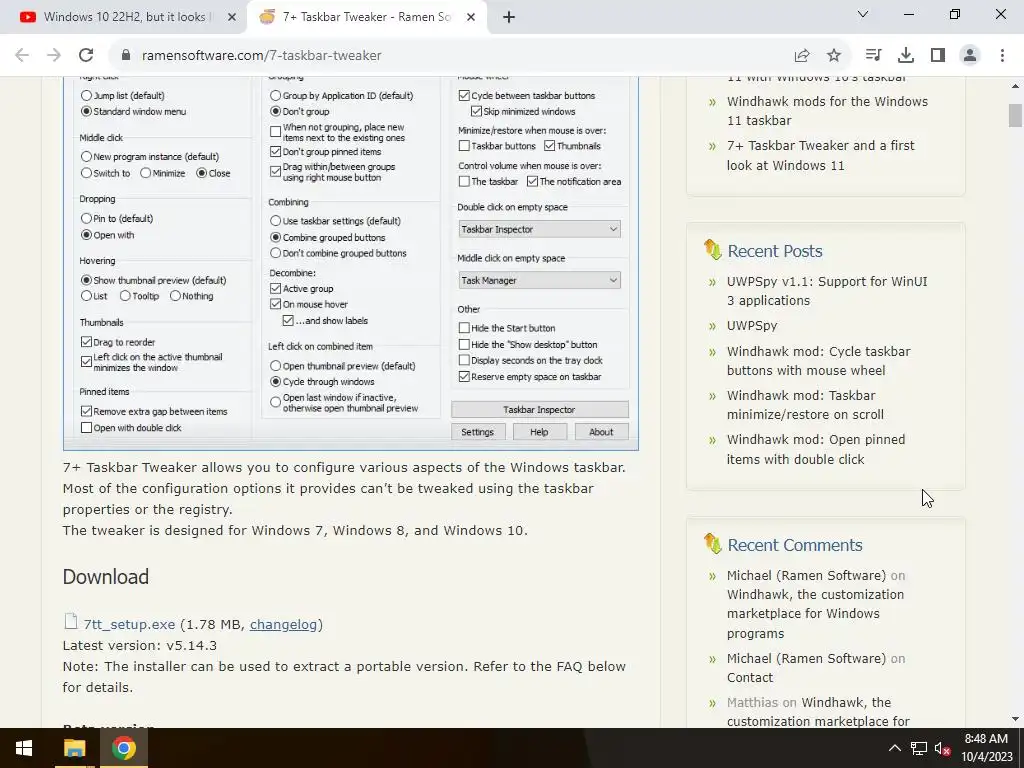The width and height of the screenshot is (1024, 768).
Task: Open Chrome's three-dot menu
Action: [1002, 55]
